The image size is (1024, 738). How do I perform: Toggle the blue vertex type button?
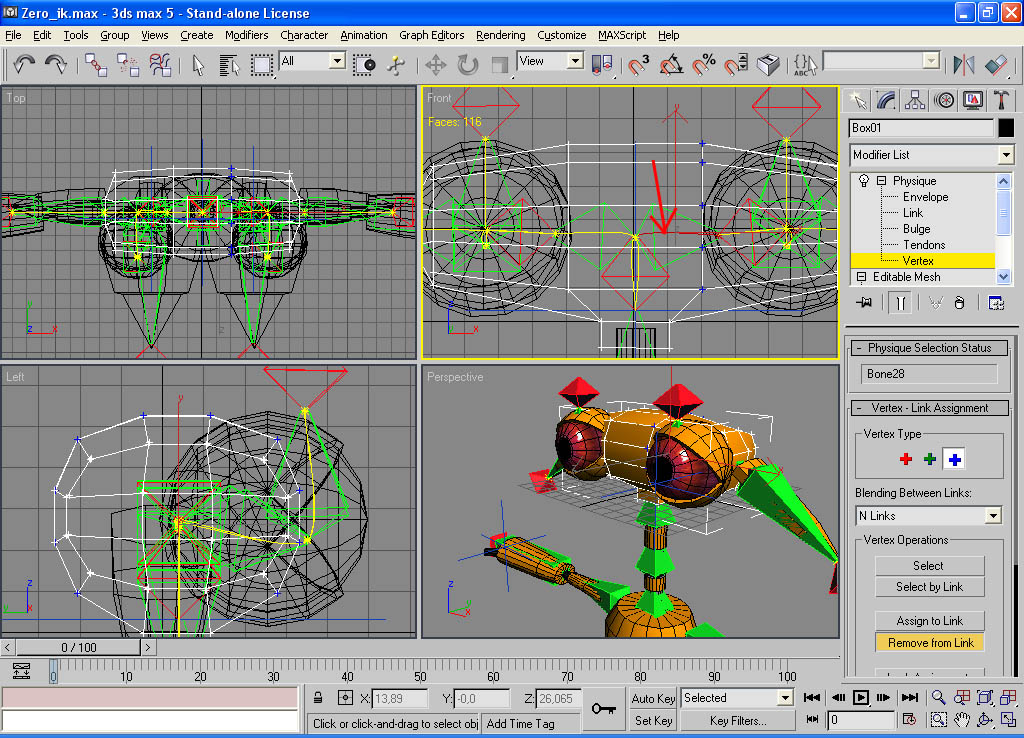click(x=954, y=459)
